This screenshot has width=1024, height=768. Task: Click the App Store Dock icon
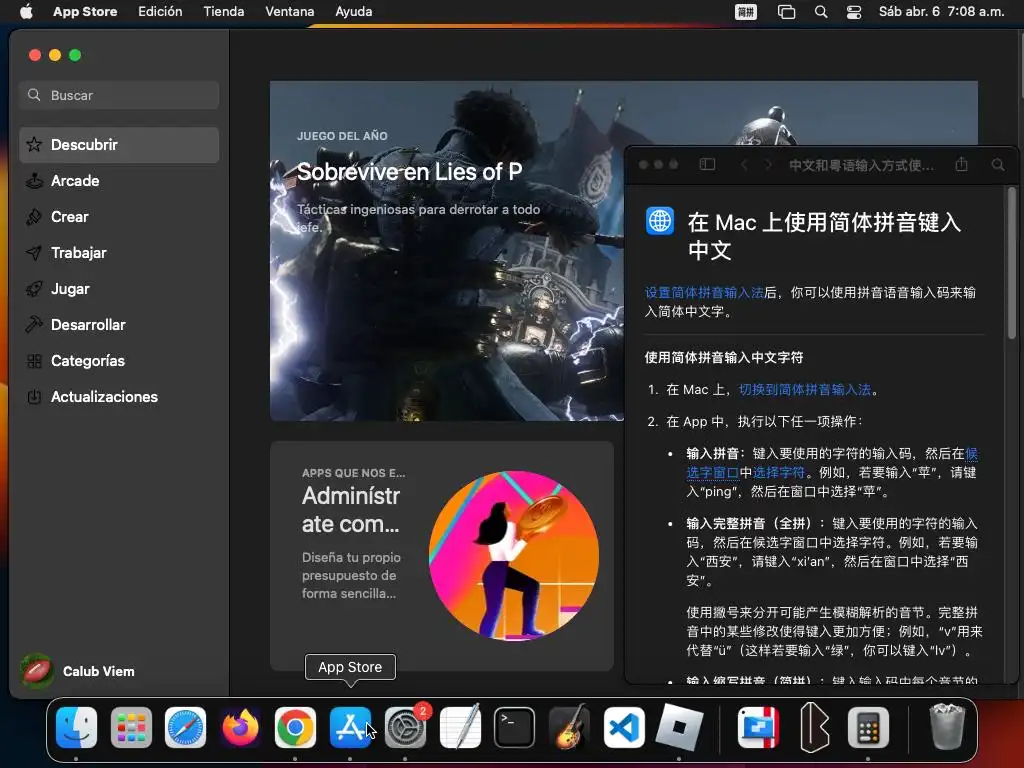[350, 727]
